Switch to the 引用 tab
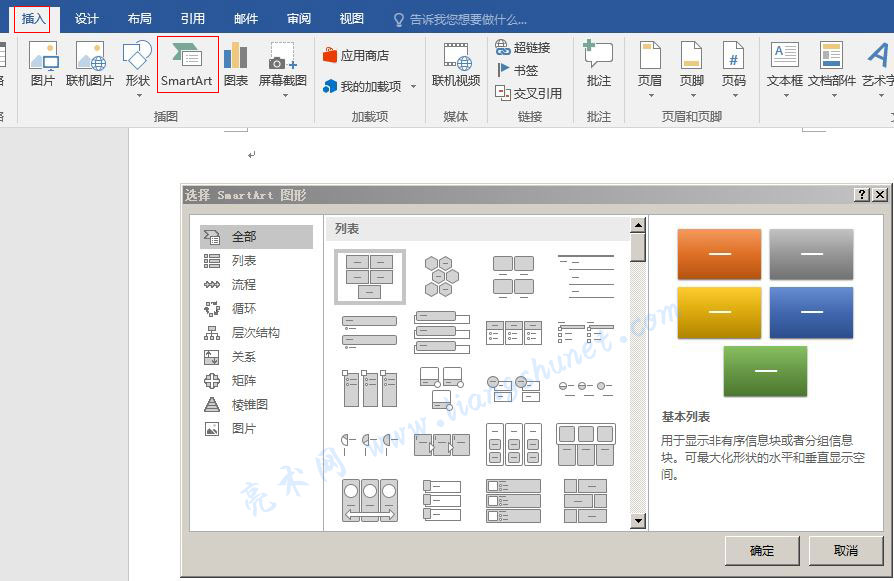 click(x=193, y=19)
